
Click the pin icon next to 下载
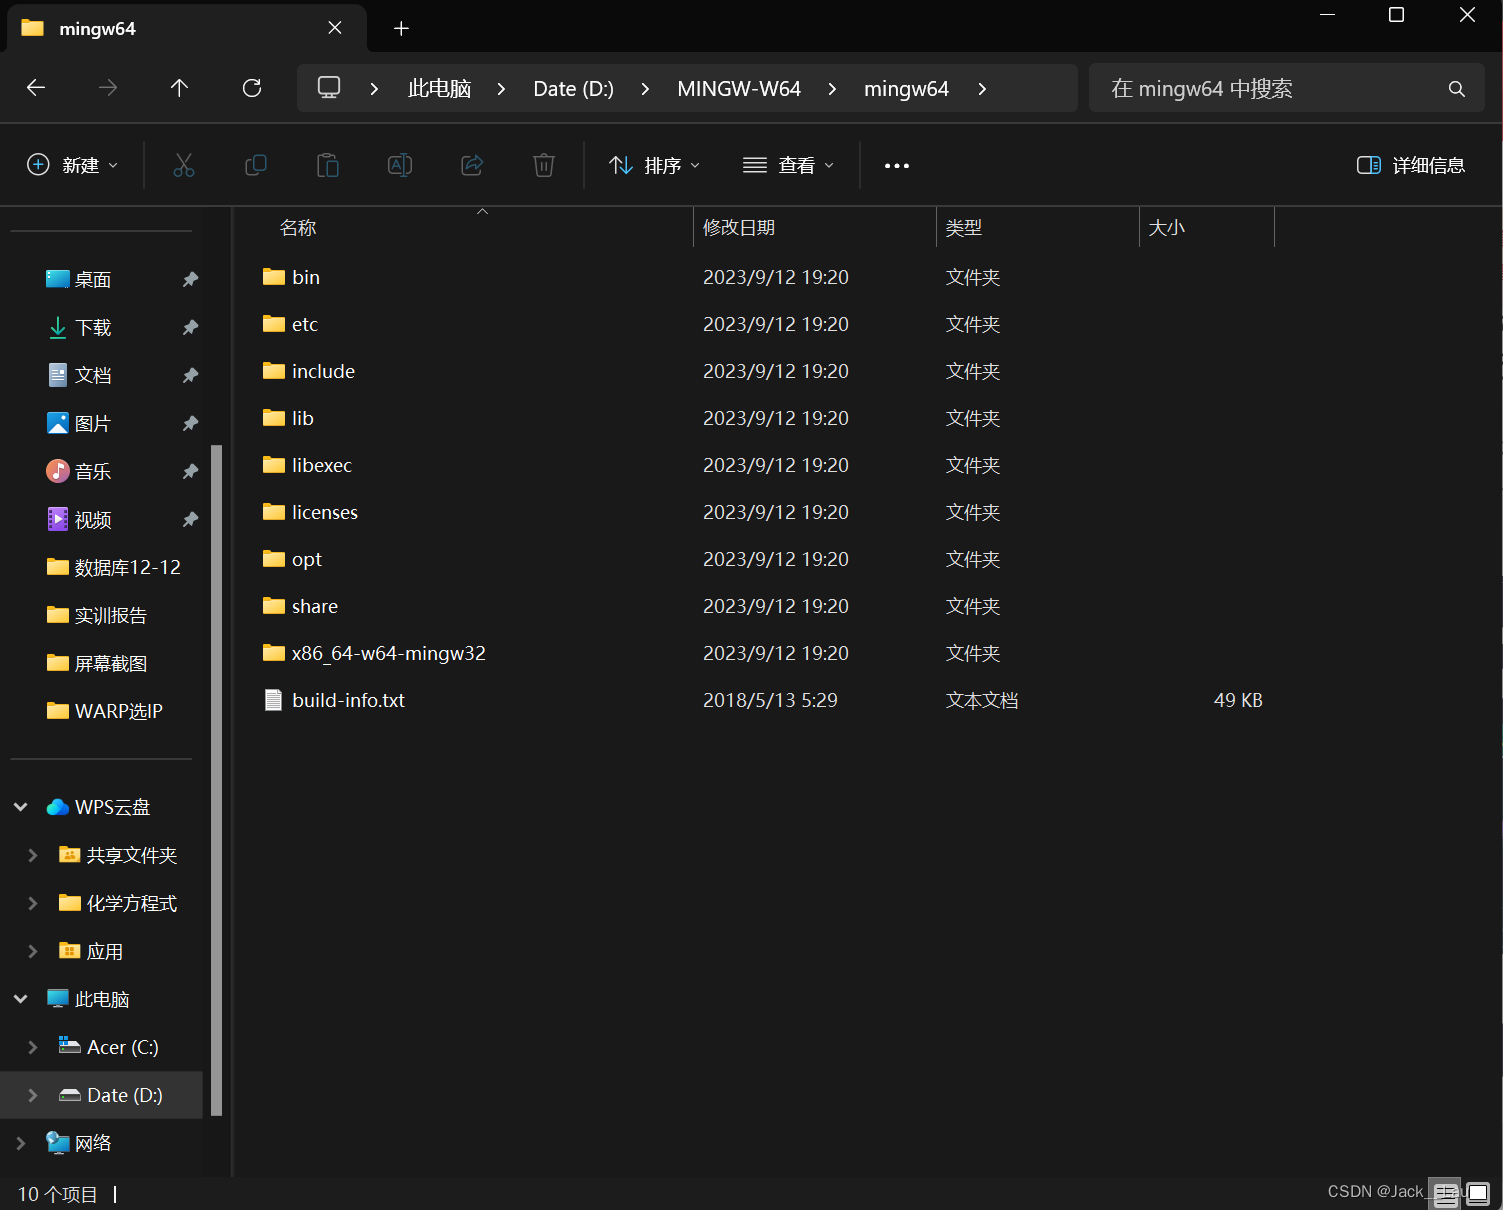point(190,328)
